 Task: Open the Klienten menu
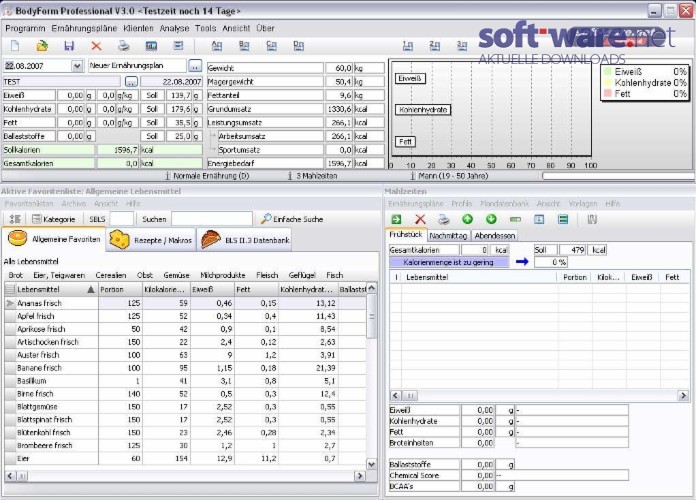[138, 28]
